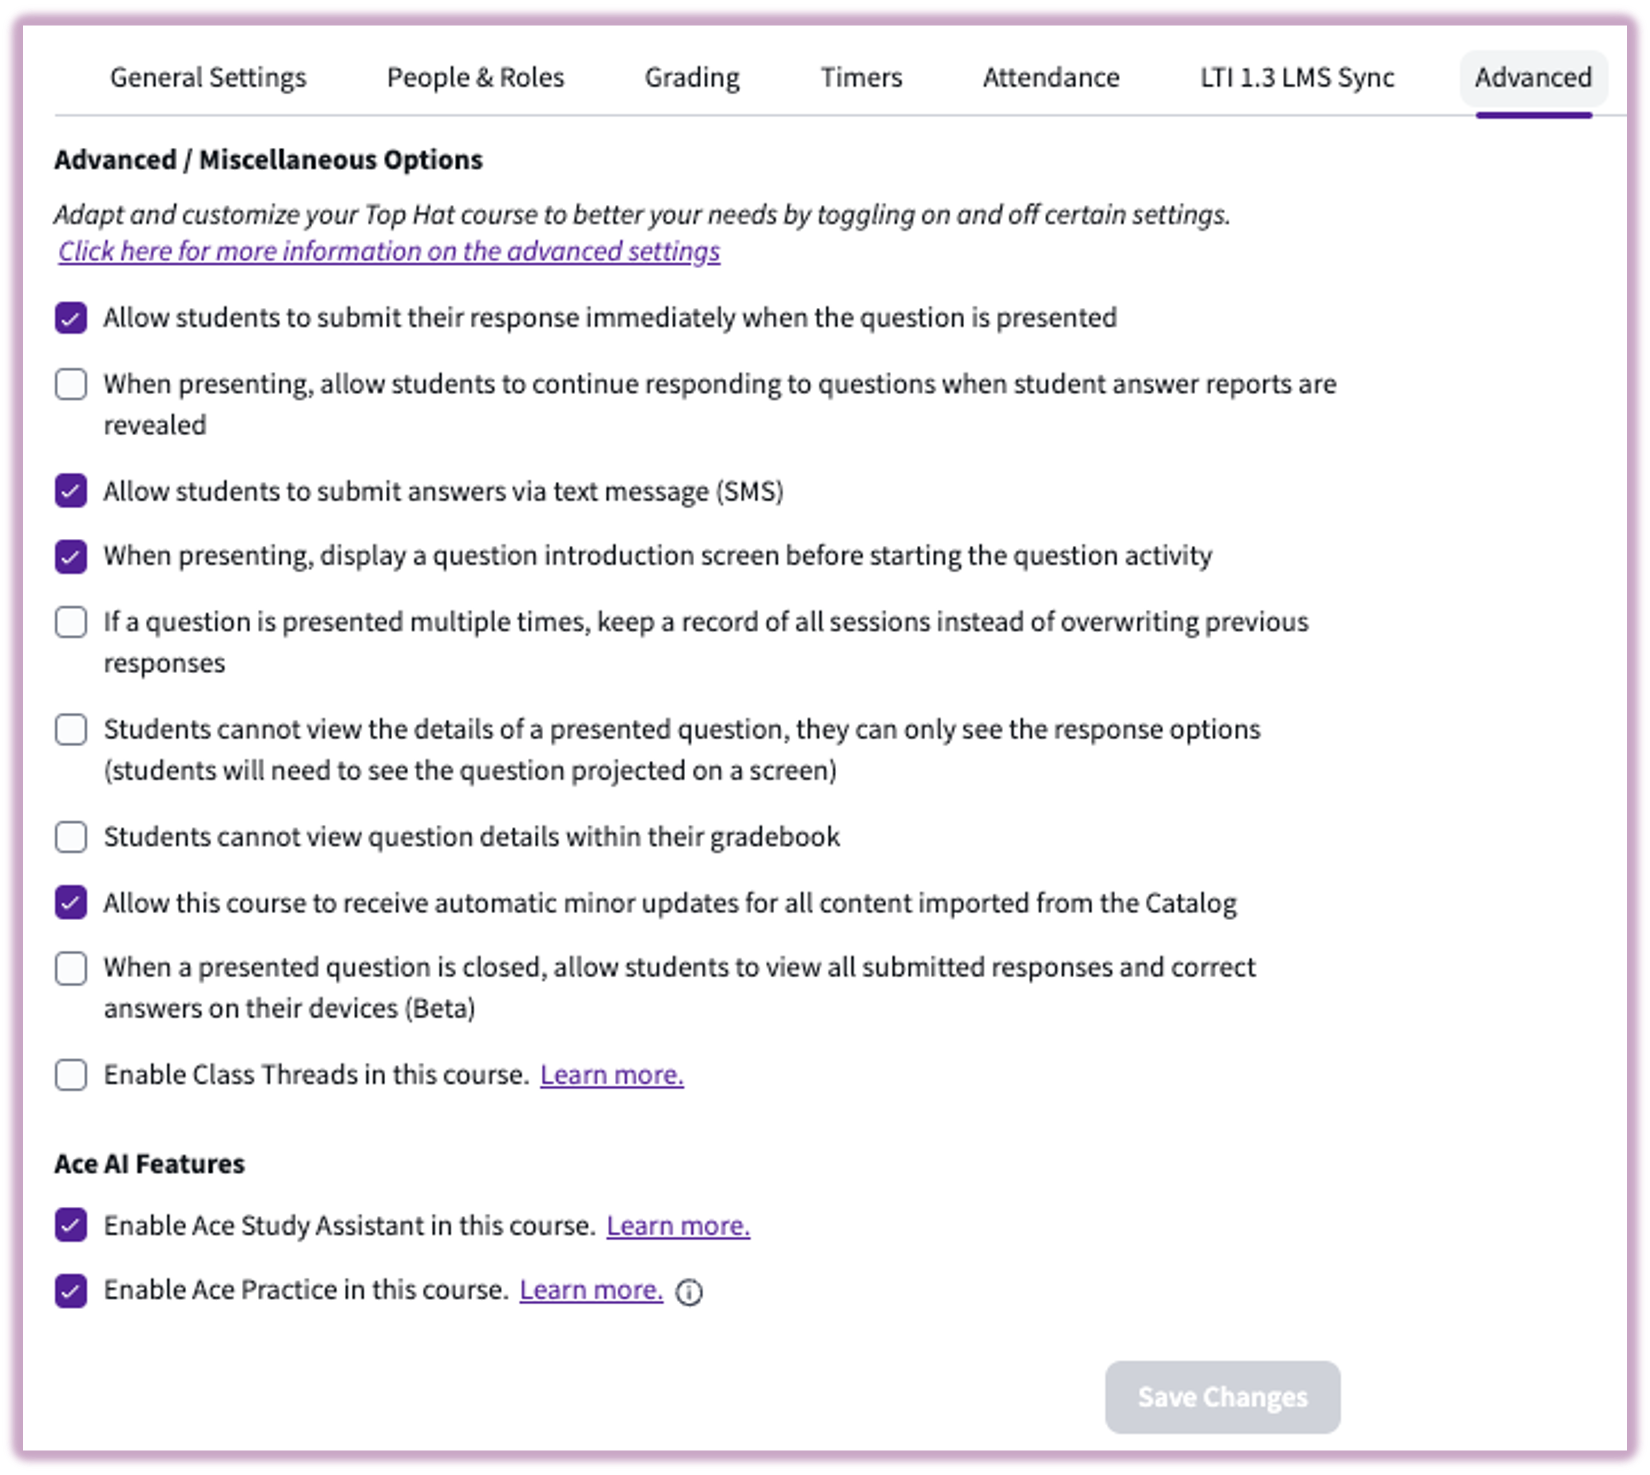1650x1475 pixels.
Task: Click Learn more beside Enable Ace Practice
Action: pyautogui.click(x=591, y=1289)
